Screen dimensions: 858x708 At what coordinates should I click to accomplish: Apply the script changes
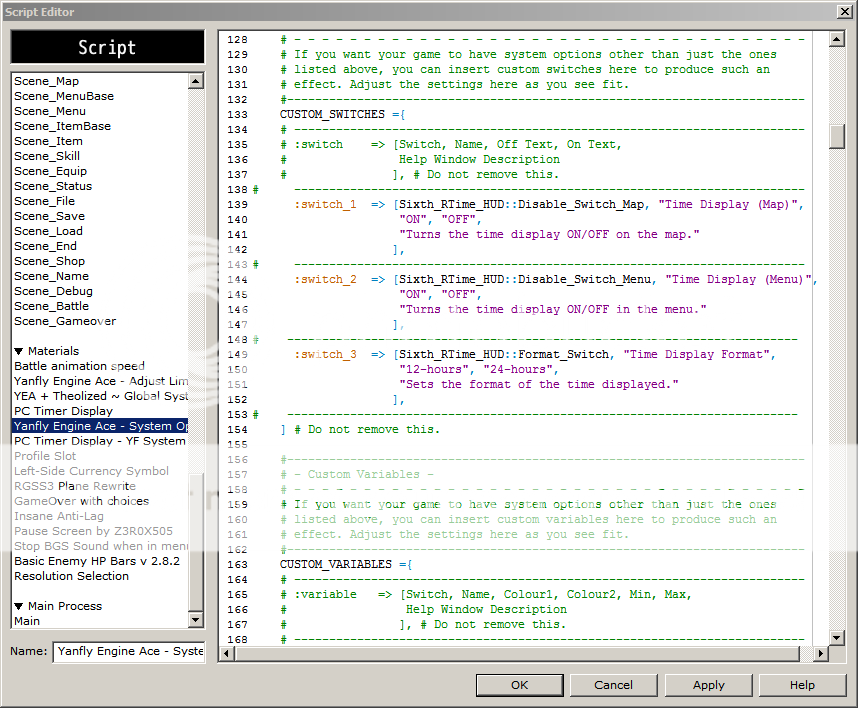pyautogui.click(x=708, y=685)
